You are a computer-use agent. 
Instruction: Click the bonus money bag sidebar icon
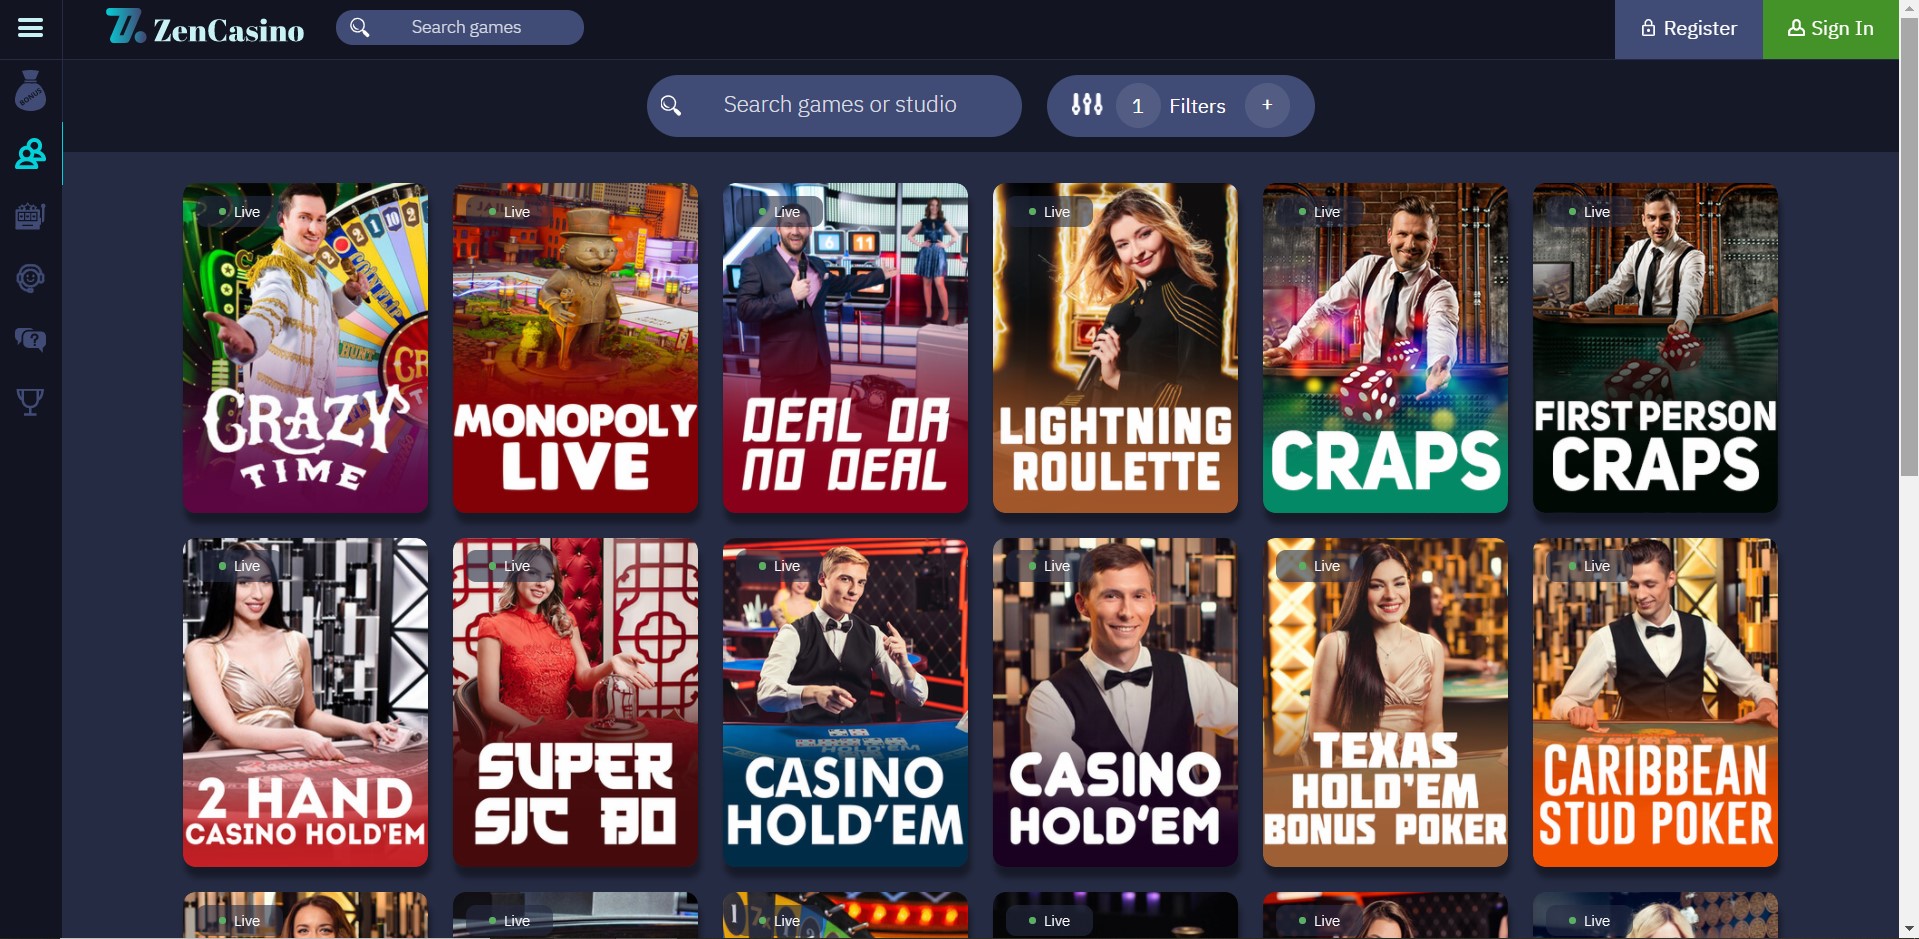31,91
